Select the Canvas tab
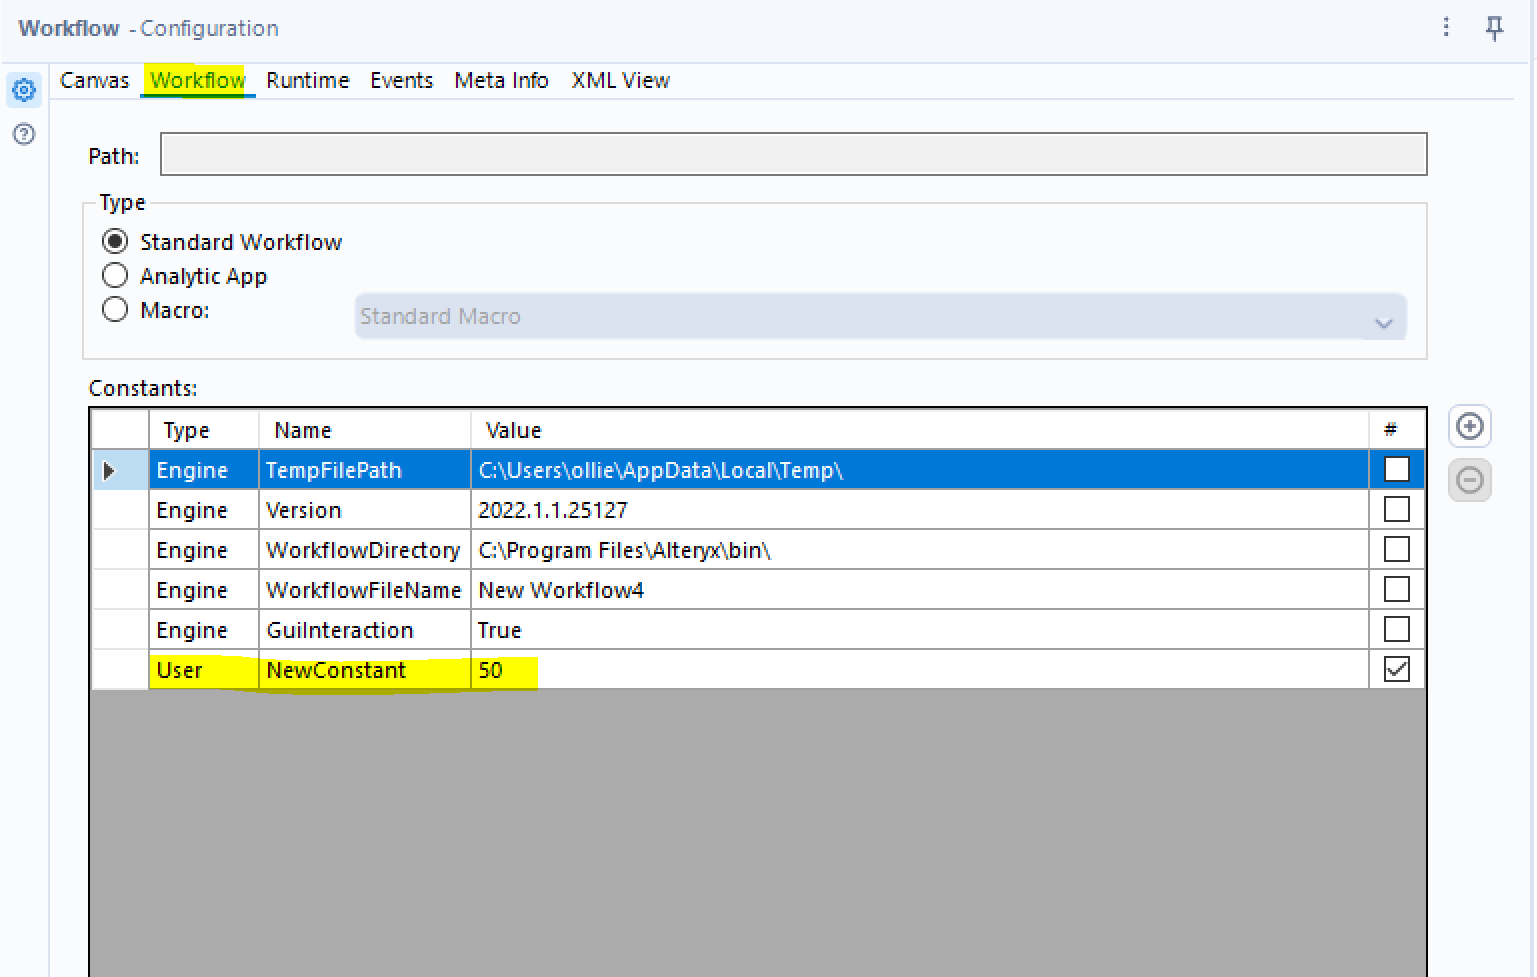1537x977 pixels. click(x=94, y=80)
